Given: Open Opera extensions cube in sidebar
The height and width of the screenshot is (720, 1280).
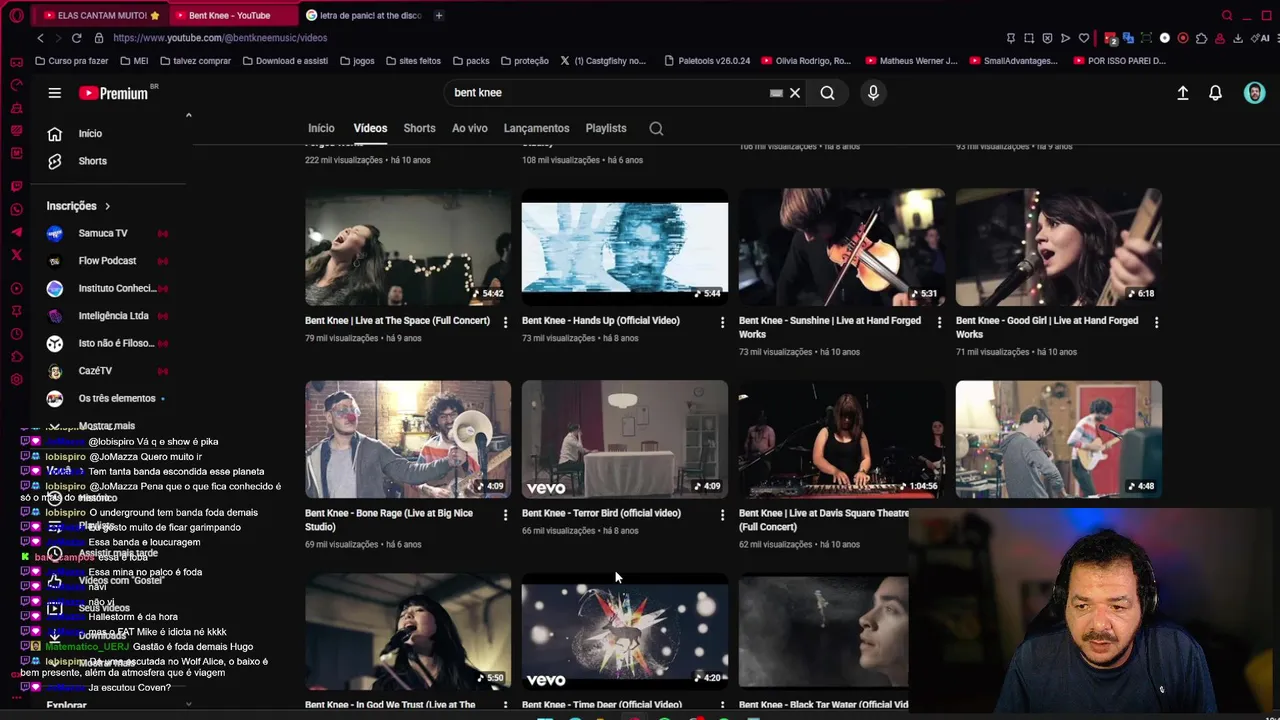Looking at the screenshot, I should pos(16,357).
